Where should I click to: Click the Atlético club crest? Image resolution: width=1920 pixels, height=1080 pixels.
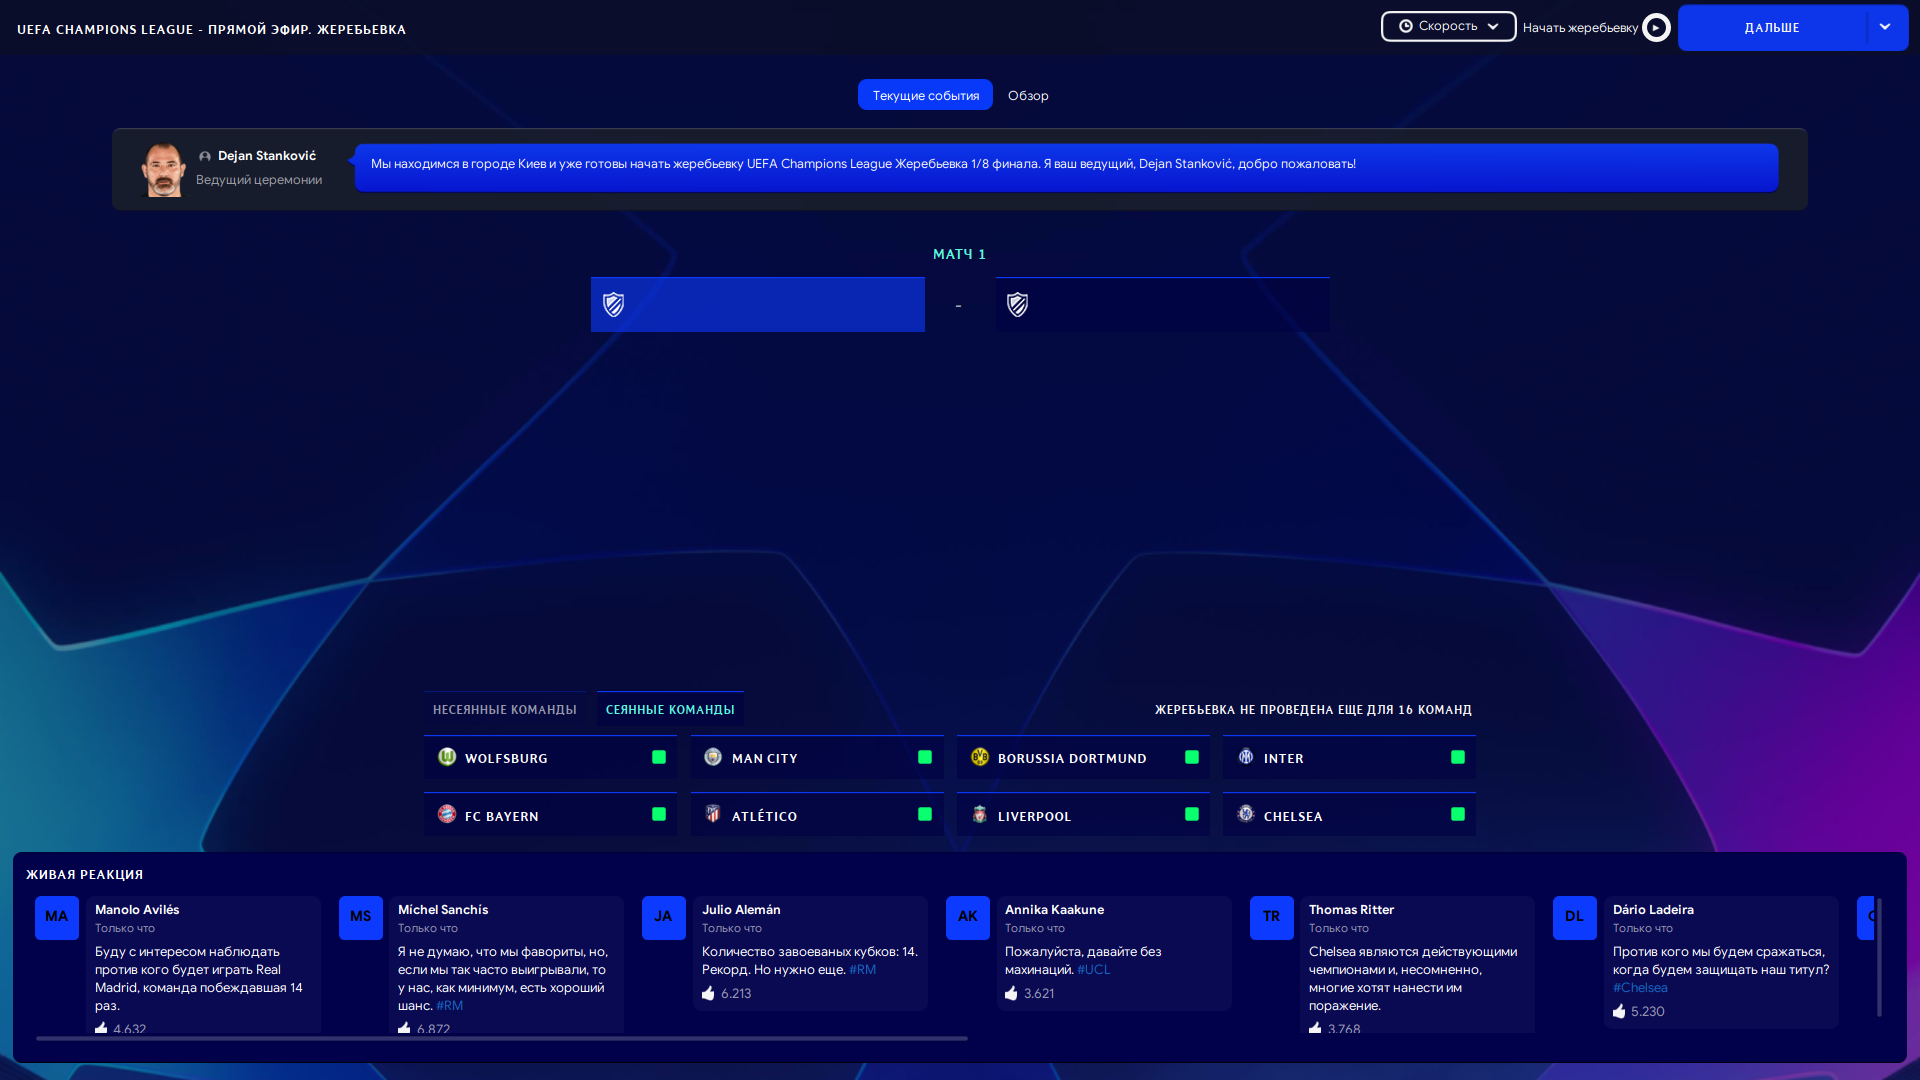click(713, 814)
